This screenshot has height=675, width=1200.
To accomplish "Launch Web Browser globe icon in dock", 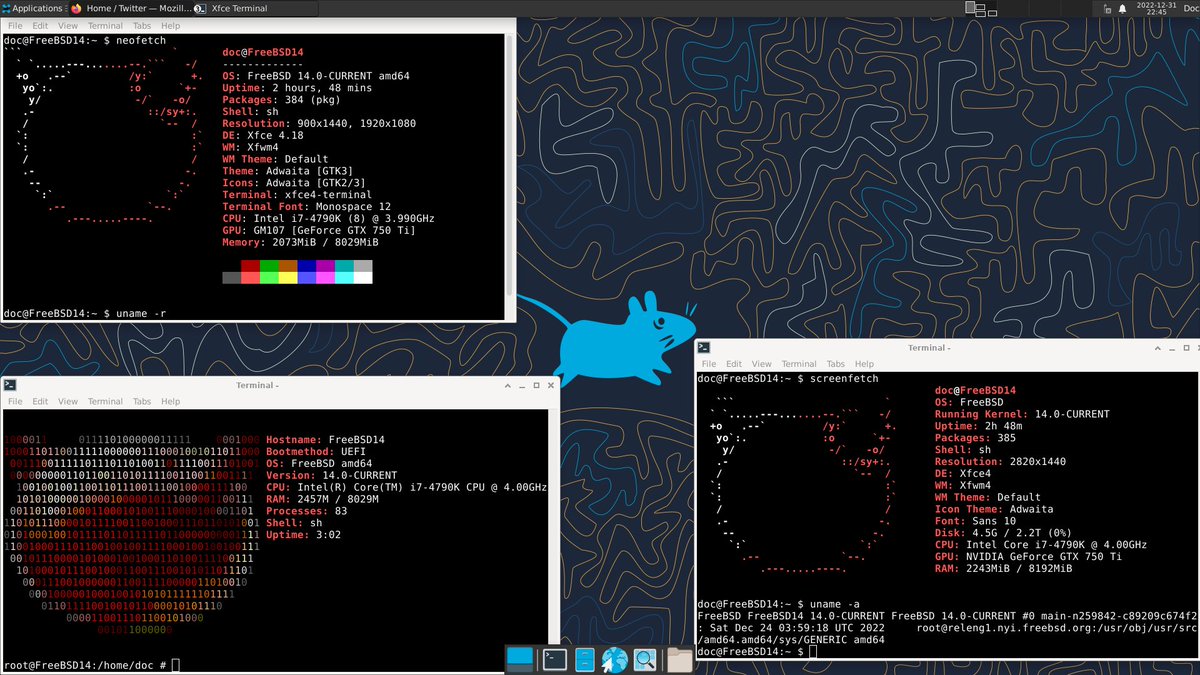I will pyautogui.click(x=614, y=659).
